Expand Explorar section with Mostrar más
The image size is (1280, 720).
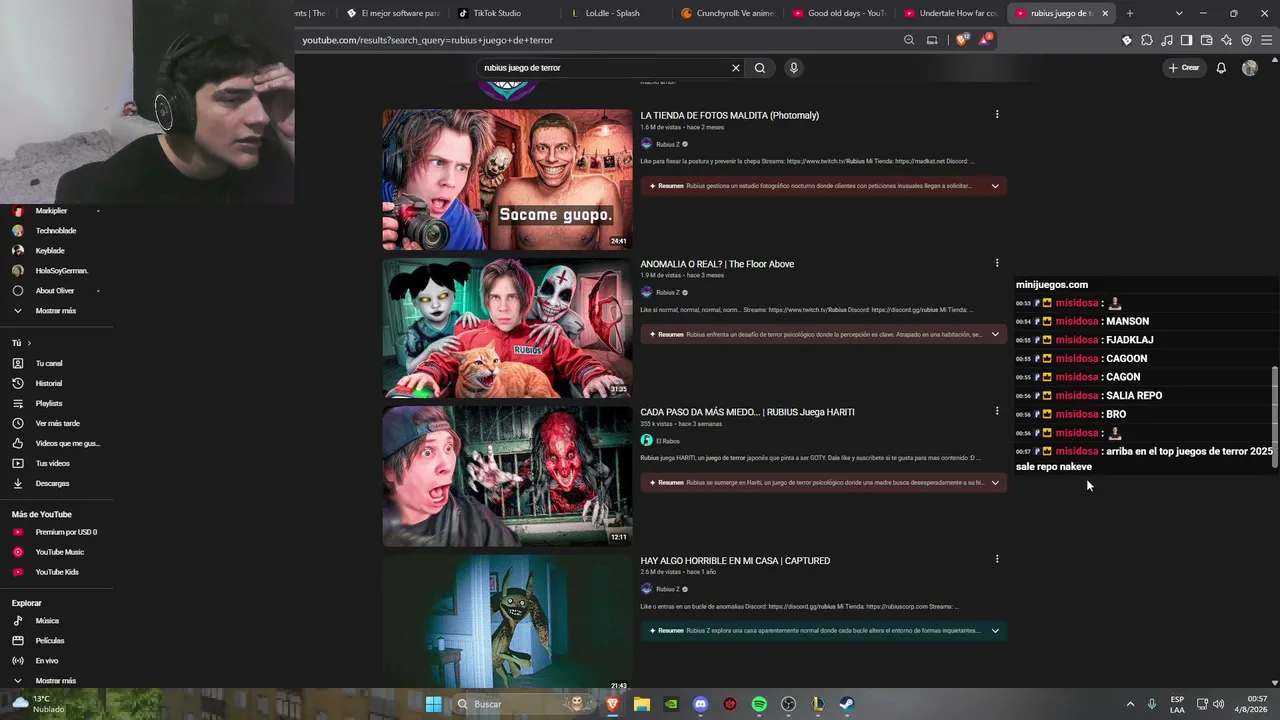tap(56, 681)
